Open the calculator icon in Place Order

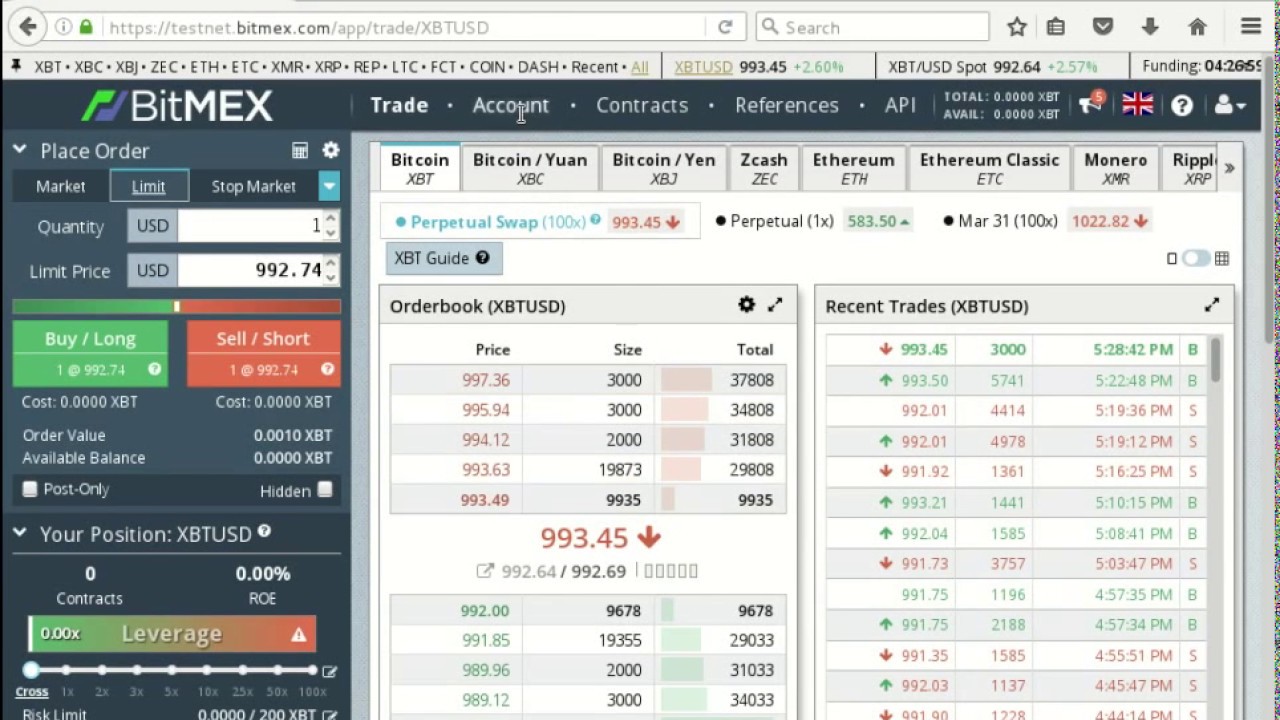tap(300, 151)
